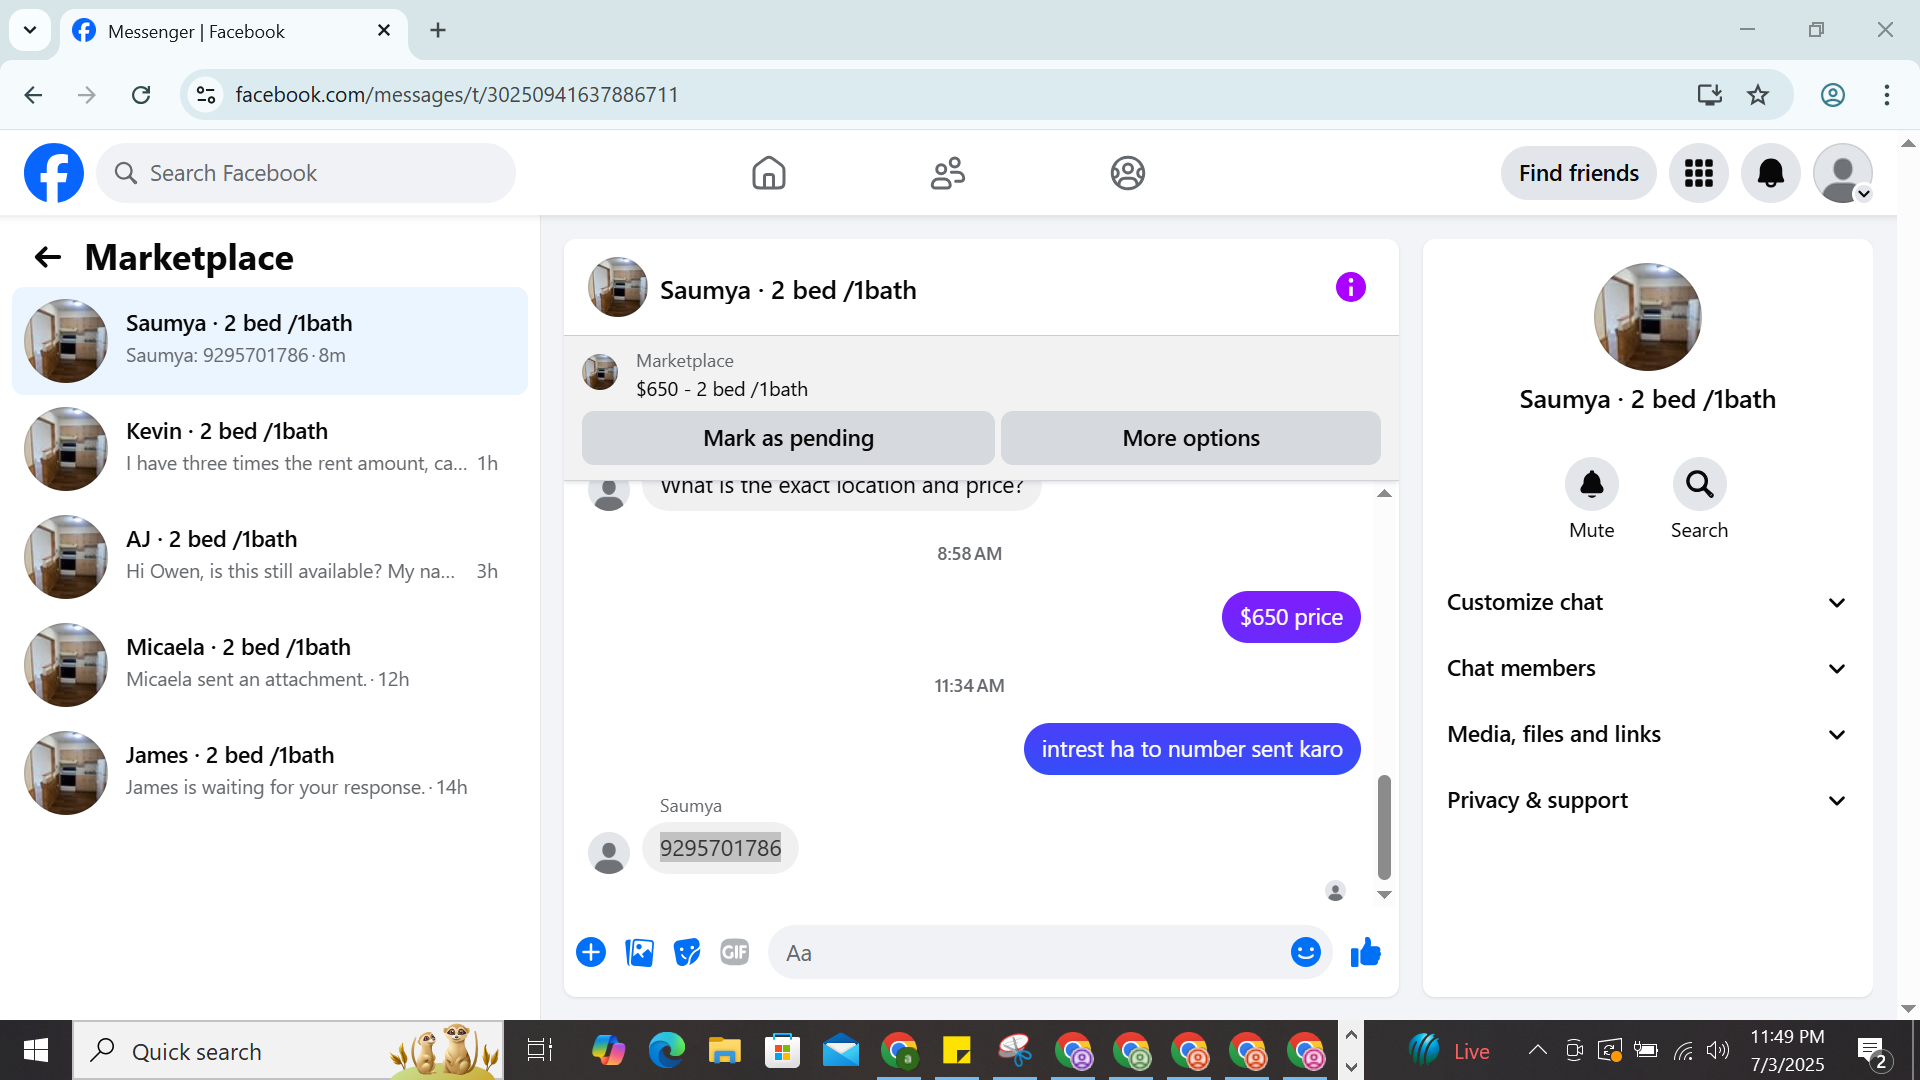This screenshot has height=1080, width=1920.
Task: Click the More options button
Action: click(1190, 438)
